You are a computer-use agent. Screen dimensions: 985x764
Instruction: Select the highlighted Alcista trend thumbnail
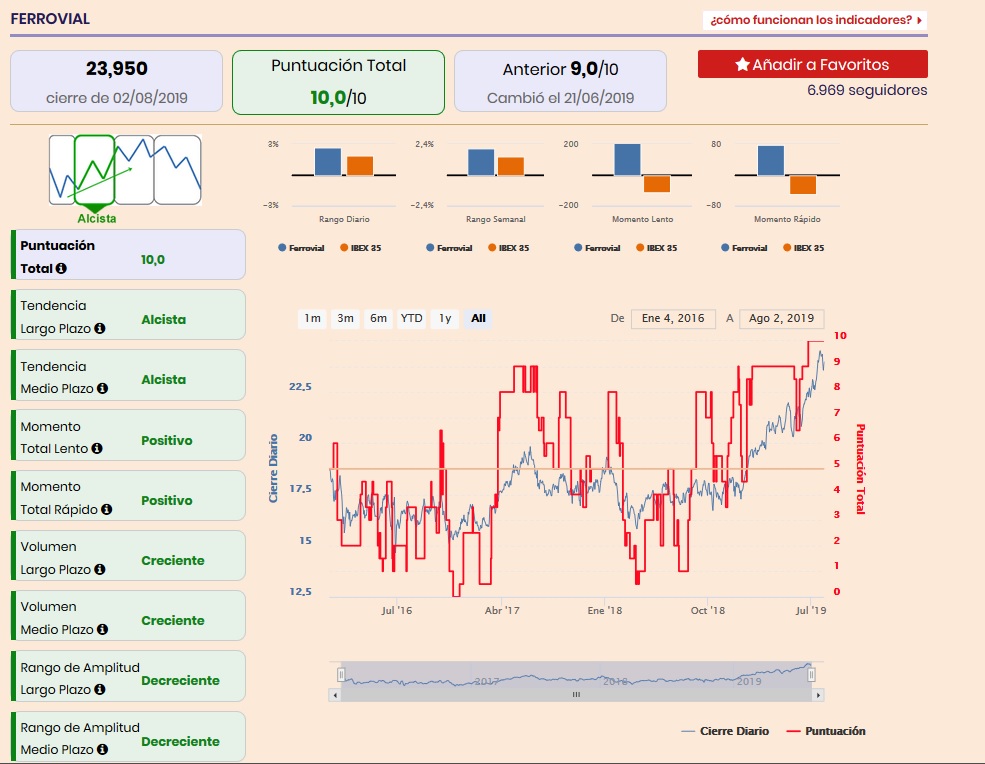click(x=94, y=170)
